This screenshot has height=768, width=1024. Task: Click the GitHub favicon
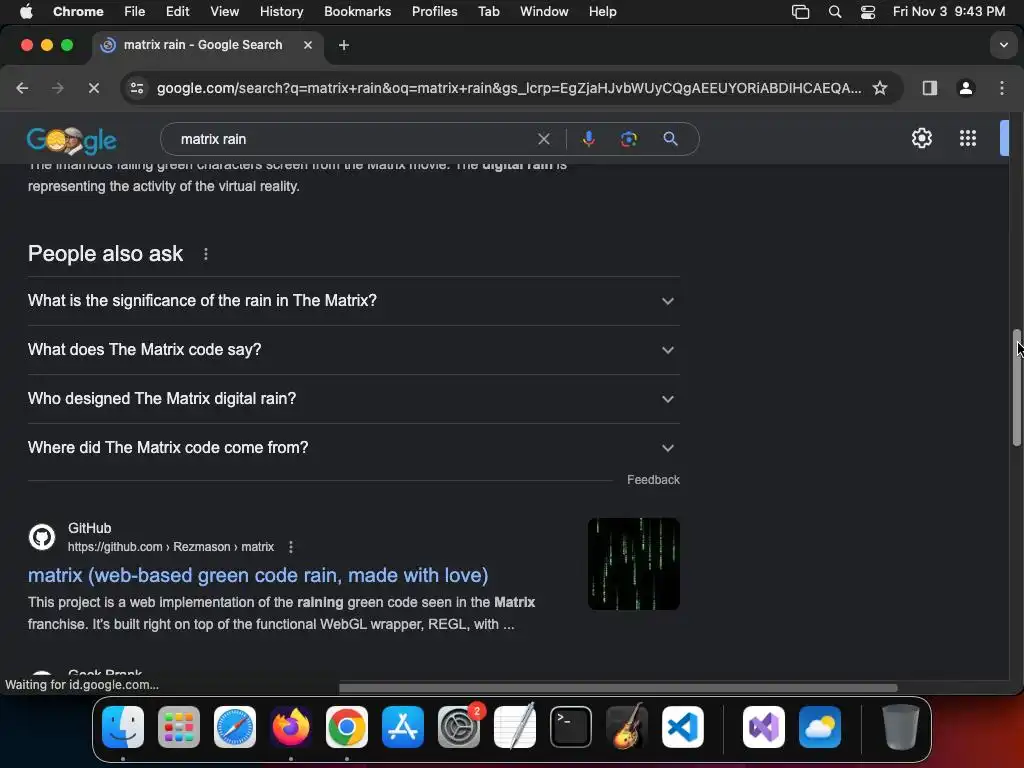[42, 537]
